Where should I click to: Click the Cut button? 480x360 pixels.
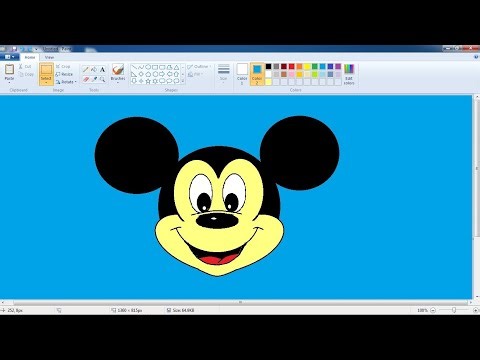pos(25,67)
